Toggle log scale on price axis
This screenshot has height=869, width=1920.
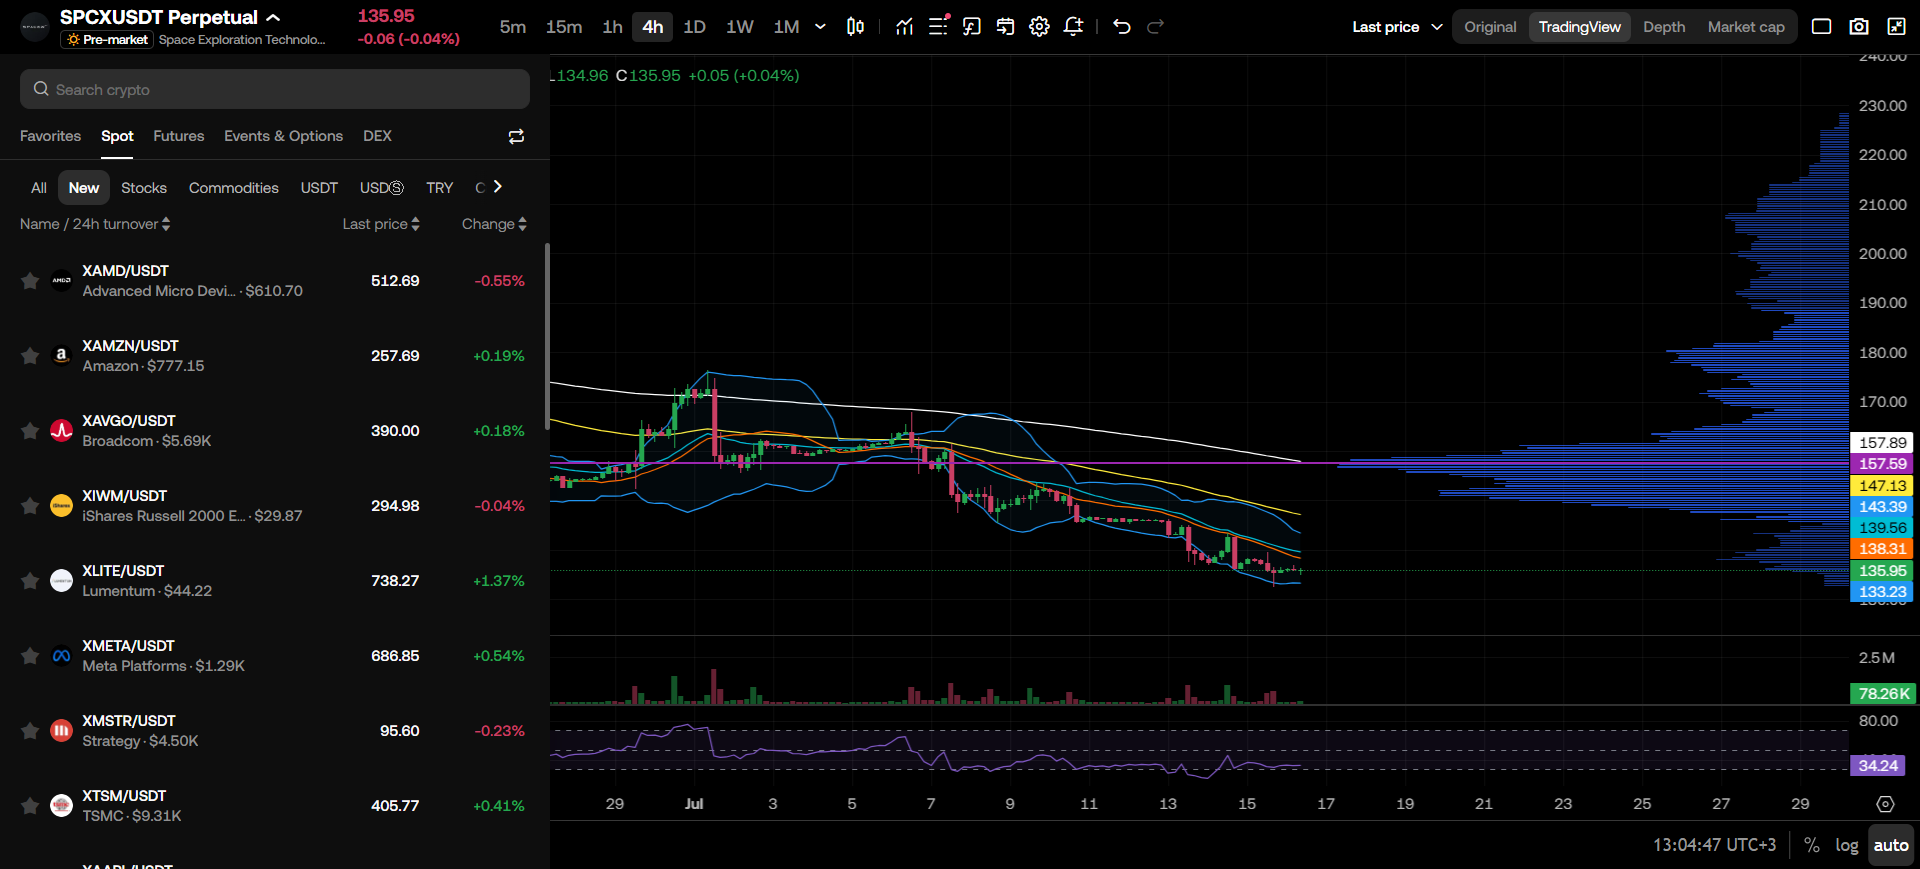[1847, 845]
